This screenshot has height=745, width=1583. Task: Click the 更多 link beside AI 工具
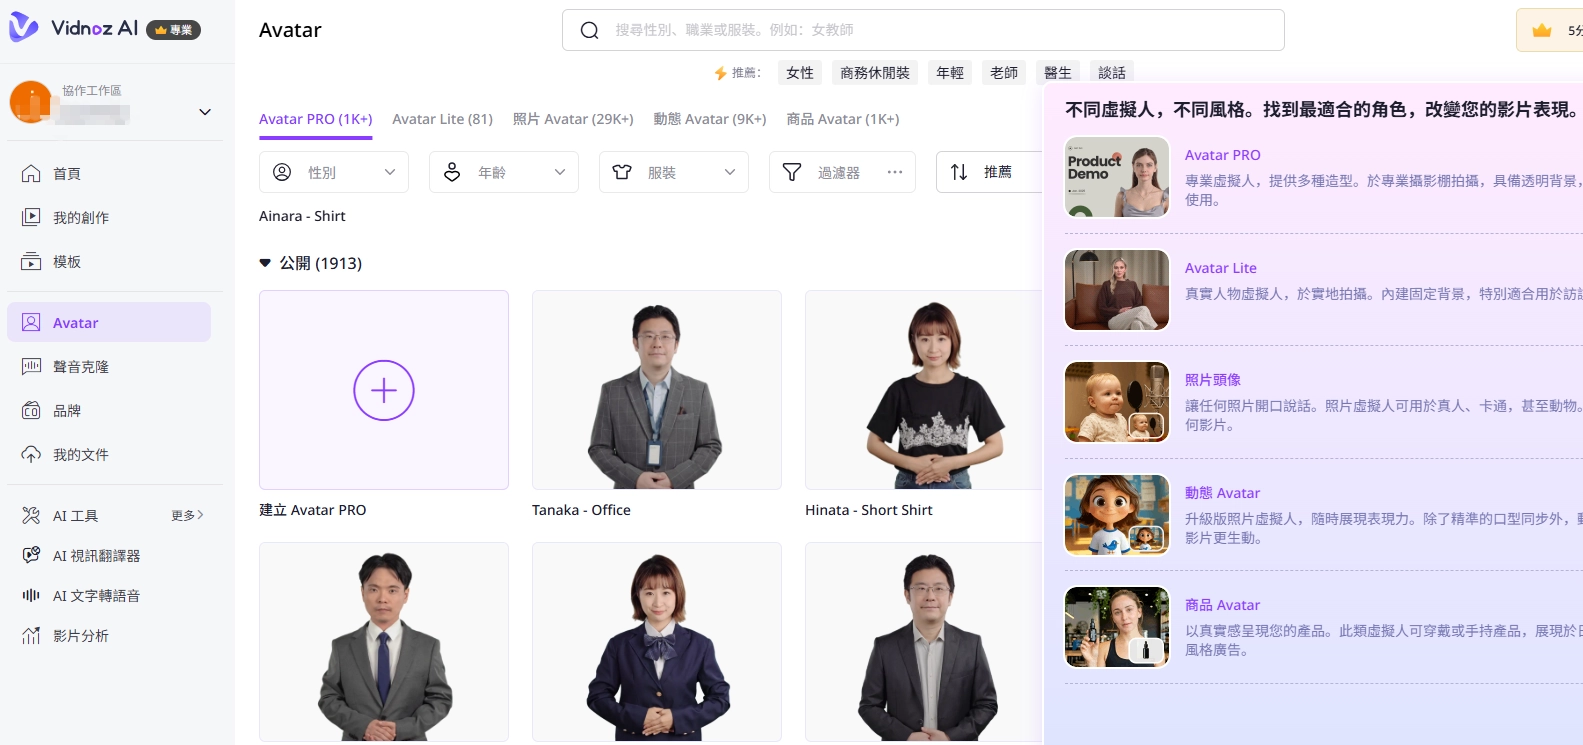pyautogui.click(x=187, y=516)
